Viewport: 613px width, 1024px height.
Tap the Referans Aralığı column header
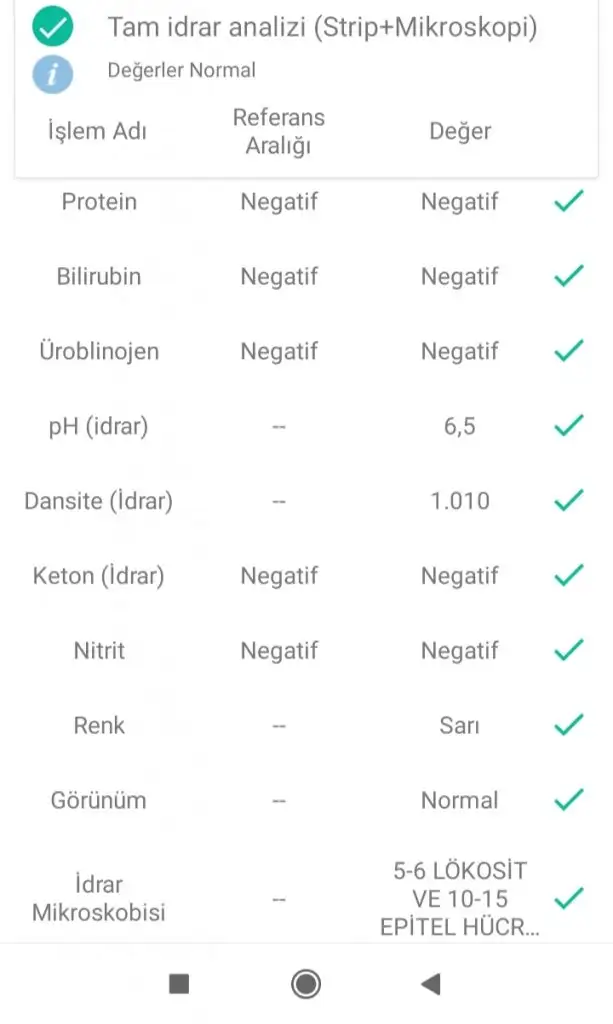(279, 131)
